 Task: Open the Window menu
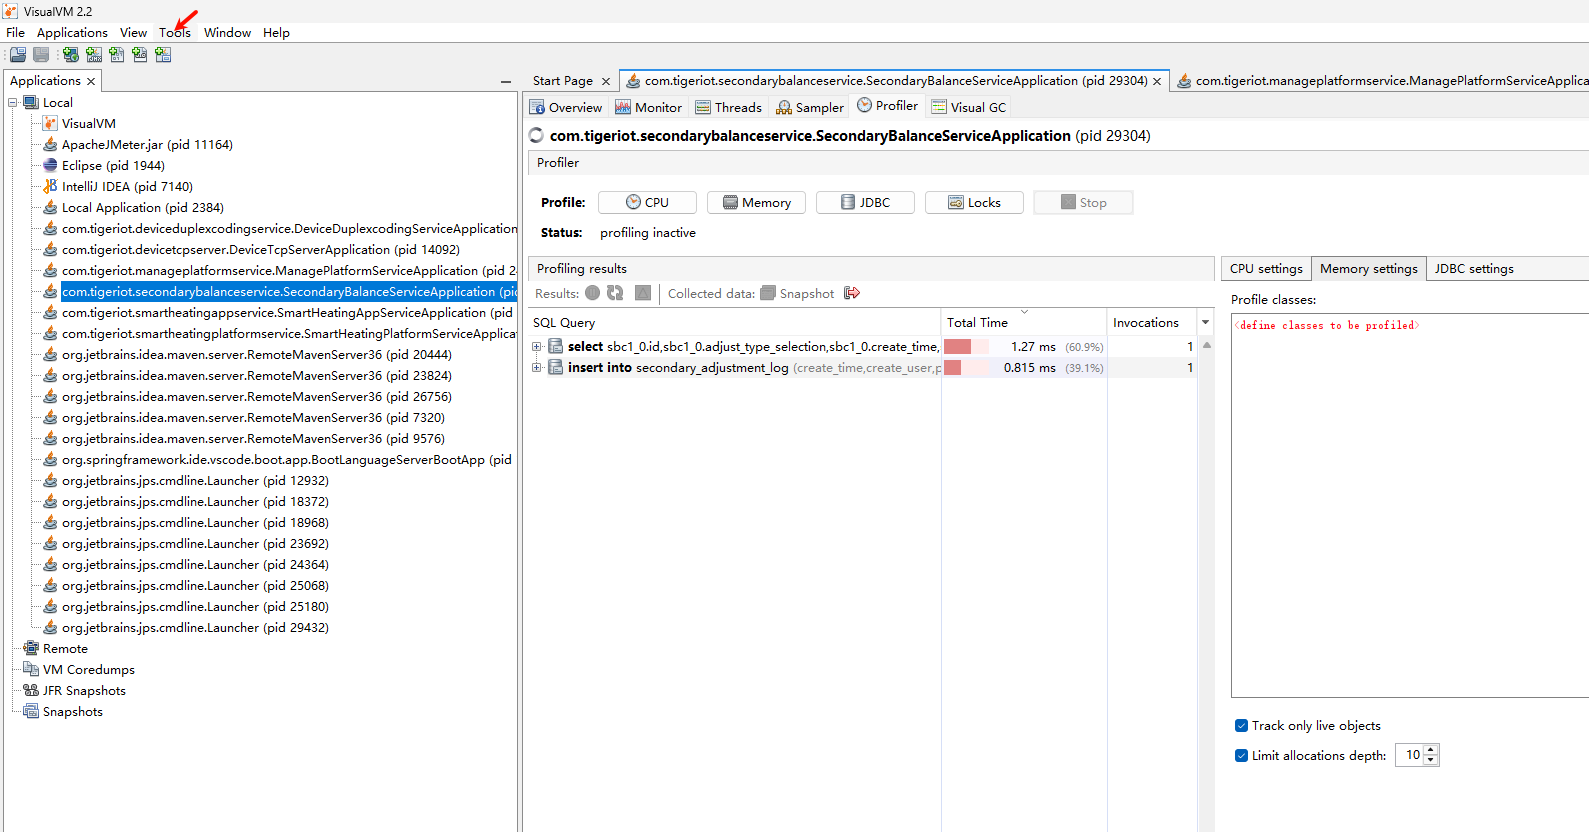pos(227,32)
